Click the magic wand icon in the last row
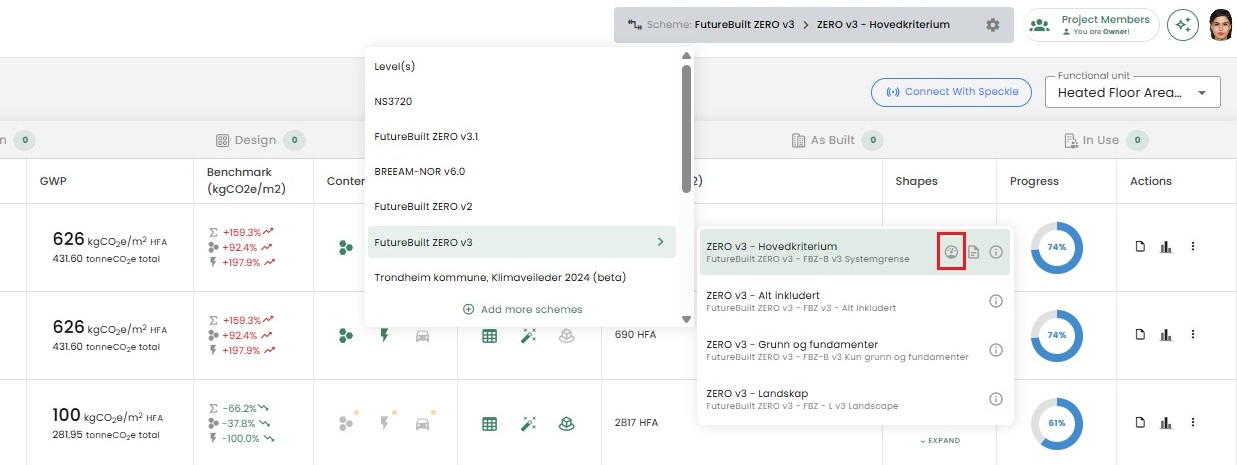1237x465 pixels. 528,424
